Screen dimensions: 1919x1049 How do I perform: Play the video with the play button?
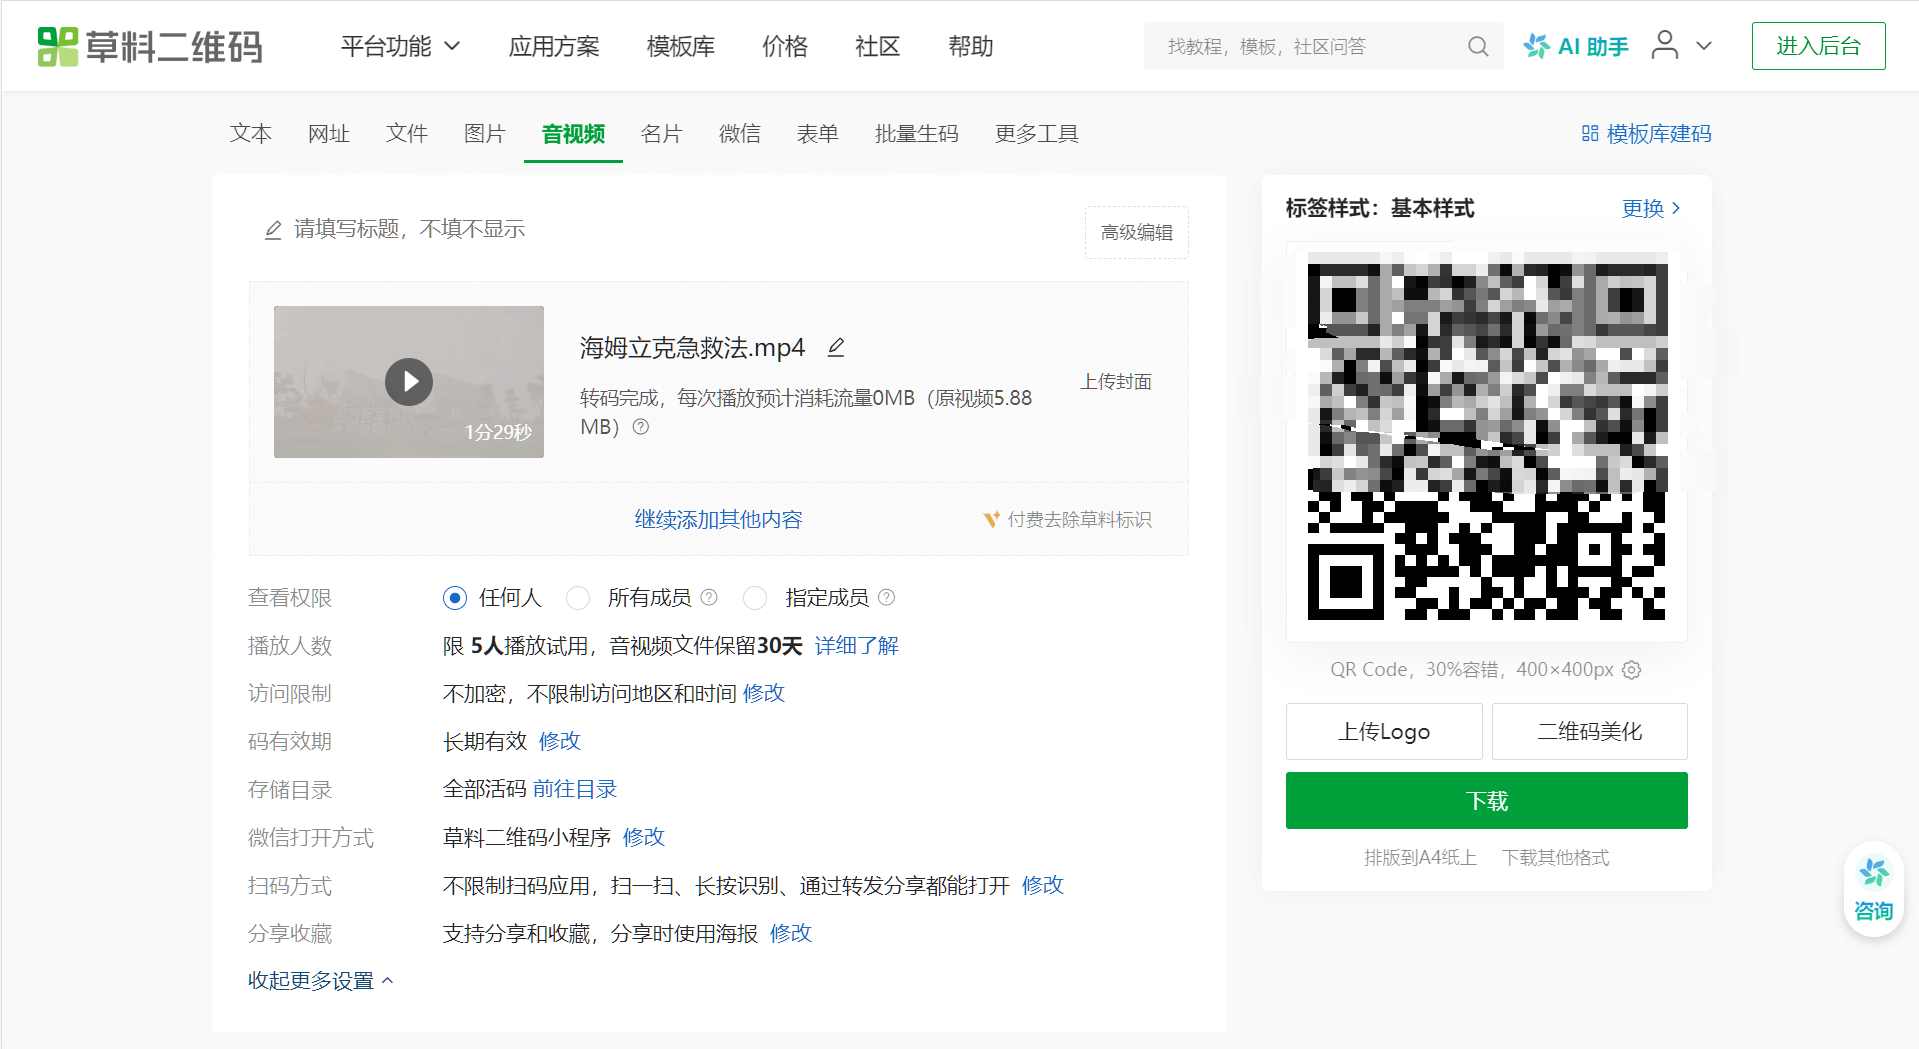(x=409, y=382)
